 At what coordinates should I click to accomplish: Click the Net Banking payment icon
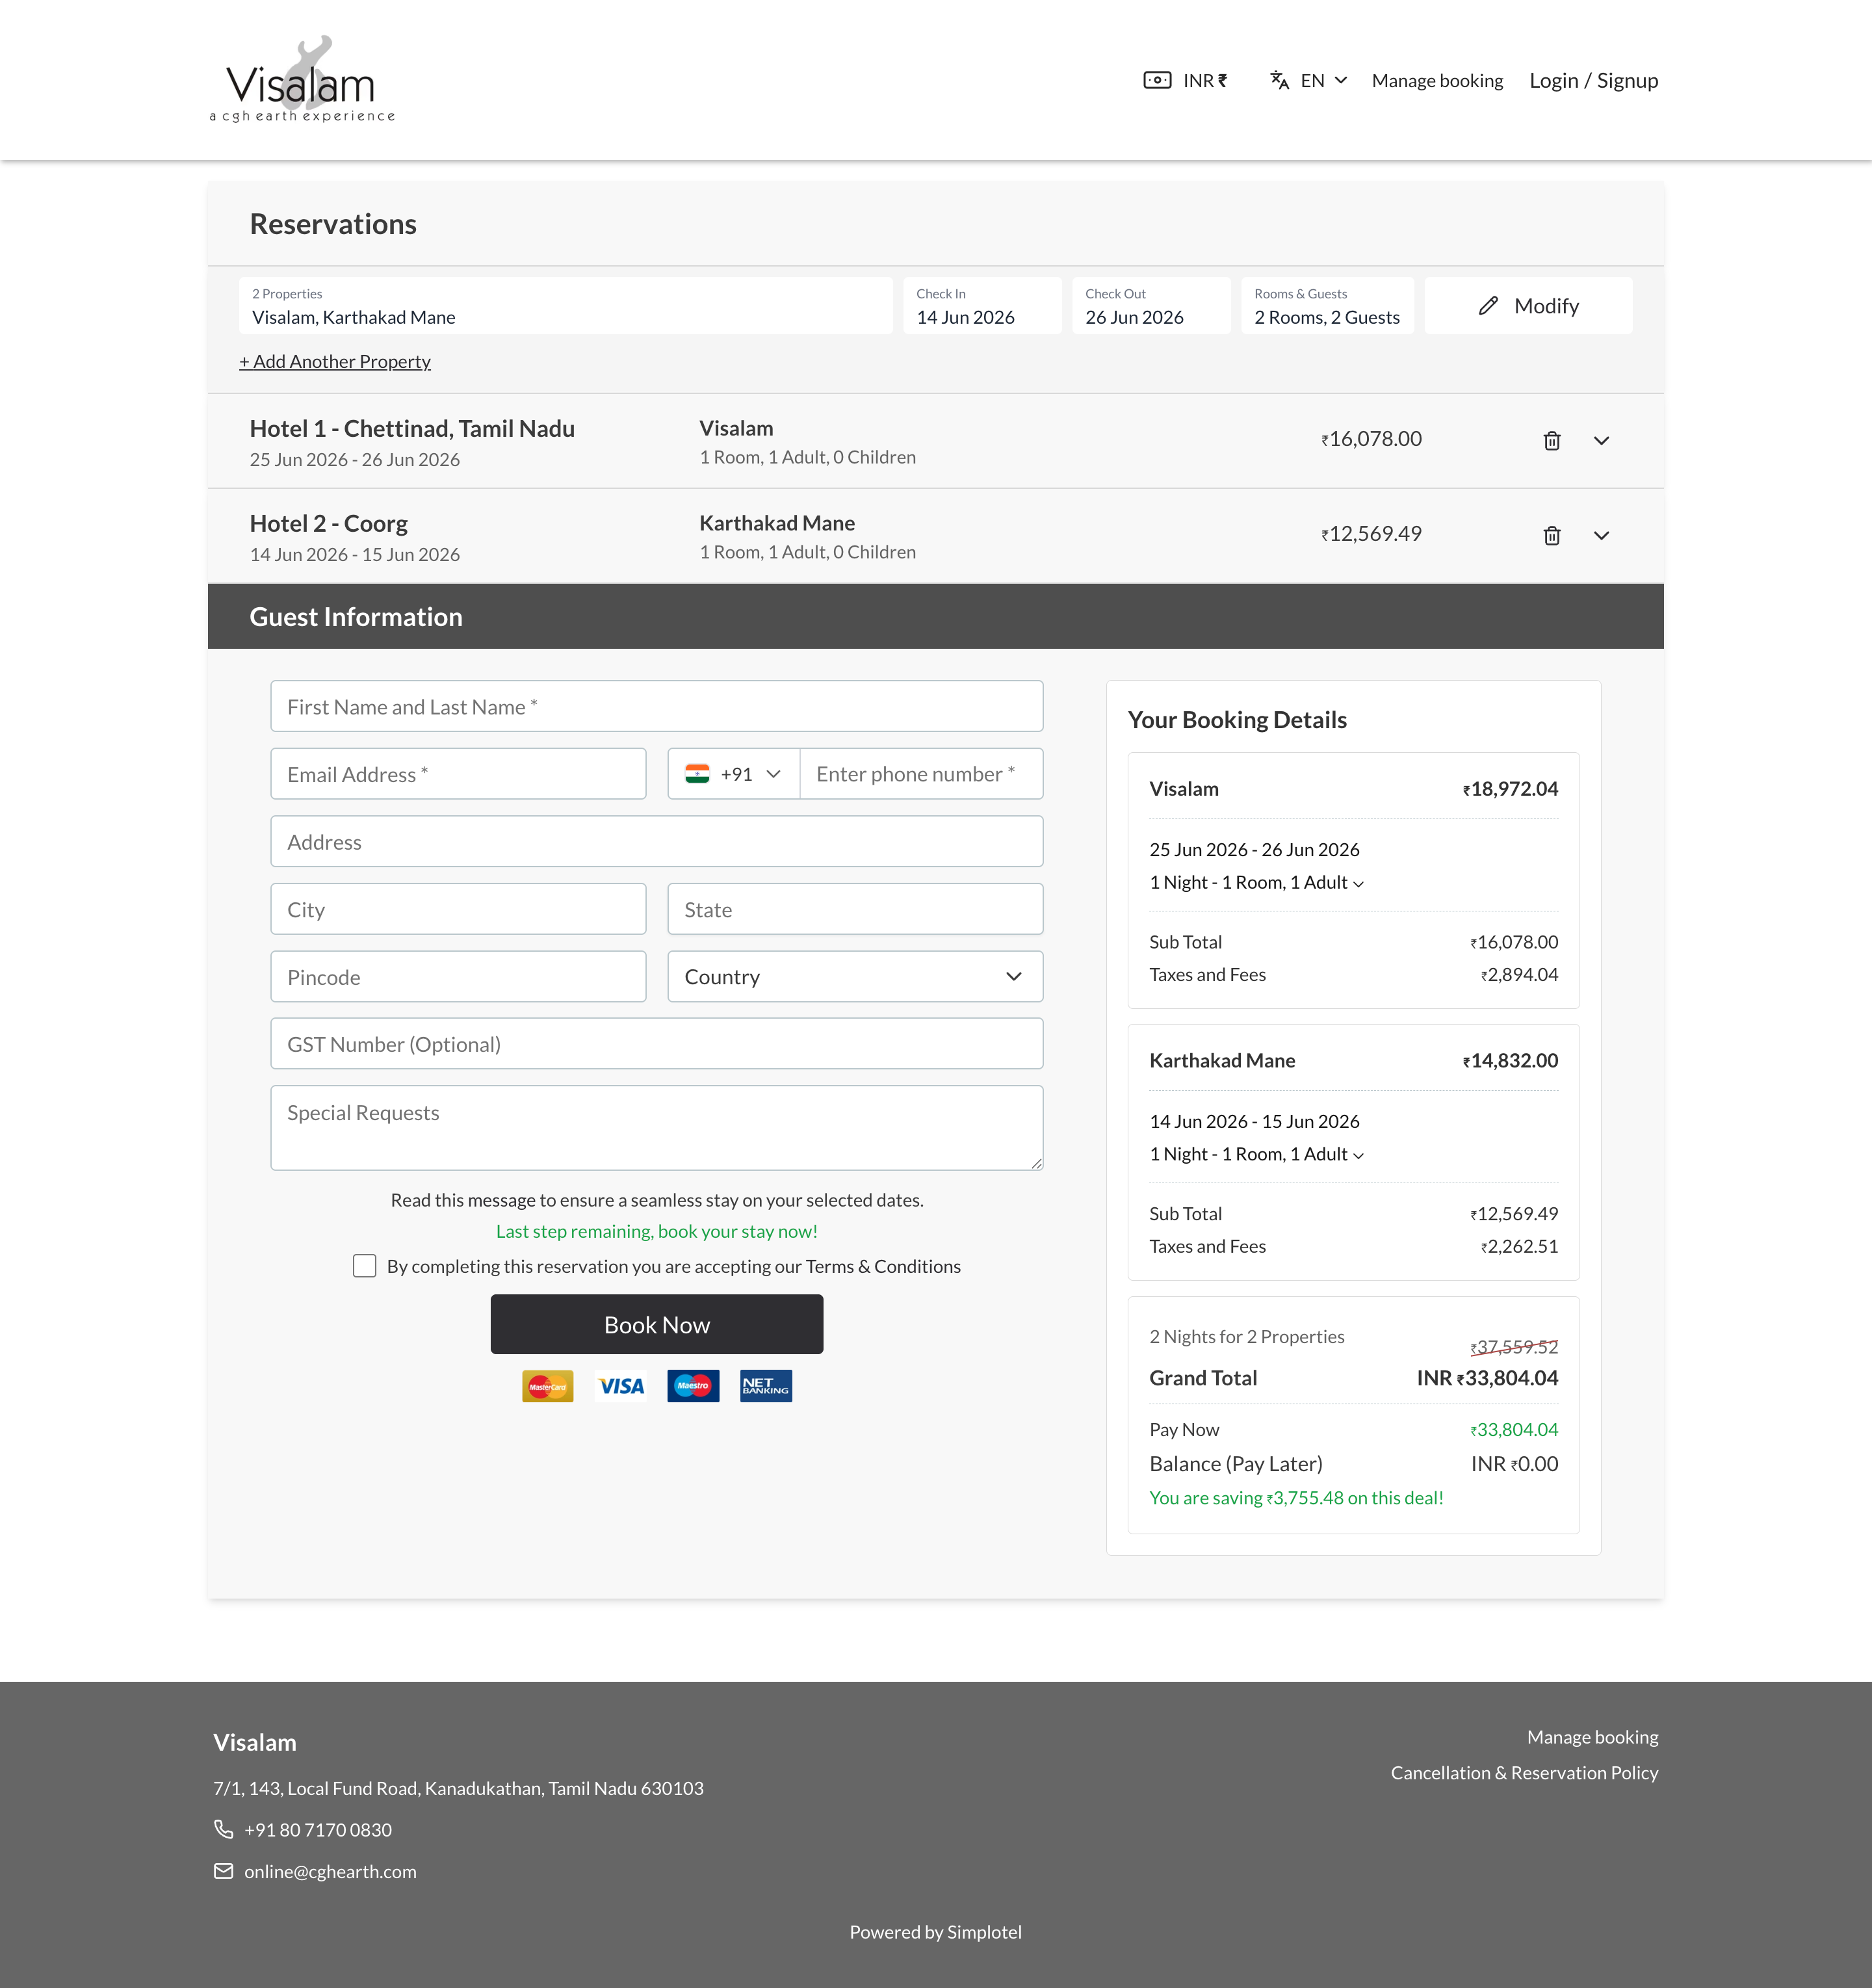pos(766,1386)
